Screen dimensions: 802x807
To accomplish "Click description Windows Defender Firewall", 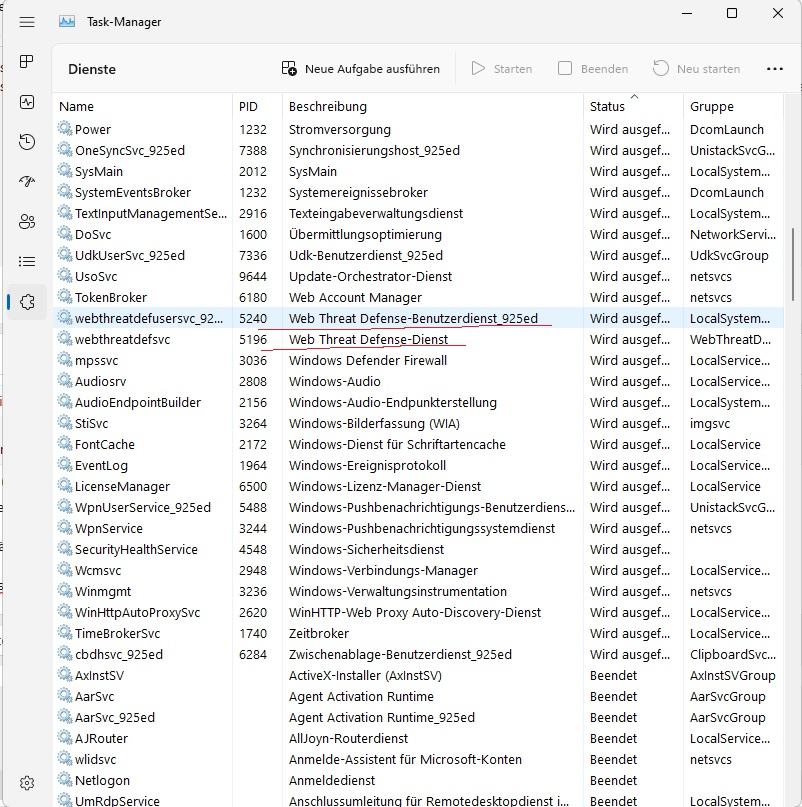I will (x=368, y=361).
